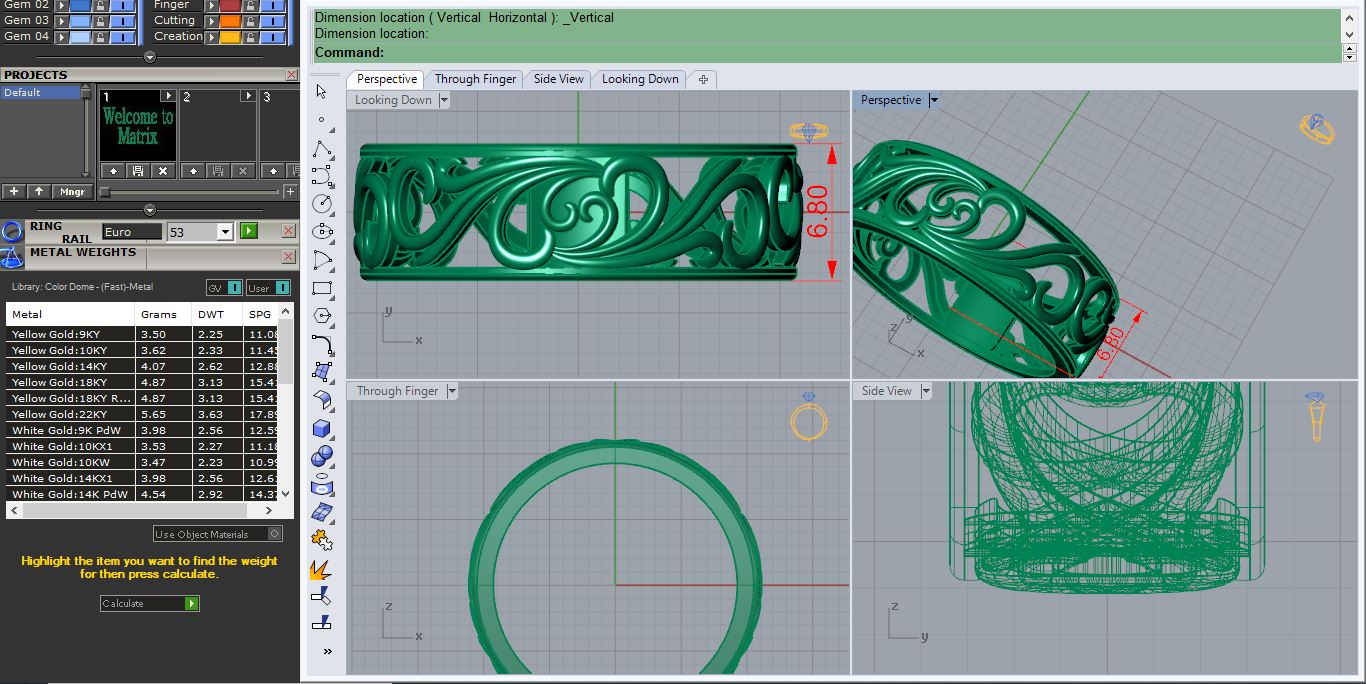The image size is (1366, 684).
Task: Switch to the Through Finger tab
Action: (x=475, y=79)
